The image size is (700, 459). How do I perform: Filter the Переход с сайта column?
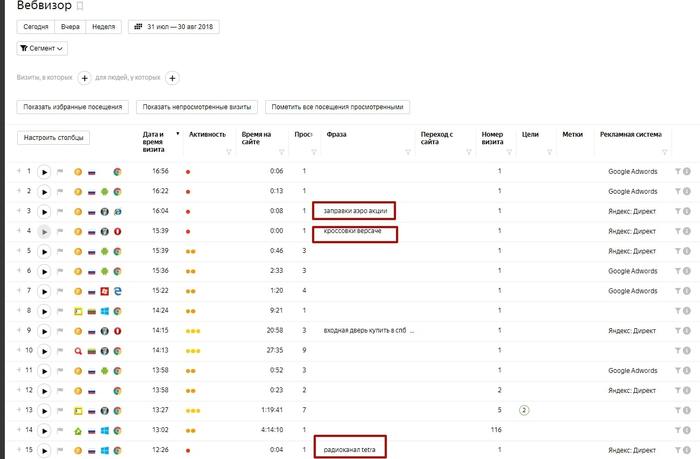click(469, 152)
